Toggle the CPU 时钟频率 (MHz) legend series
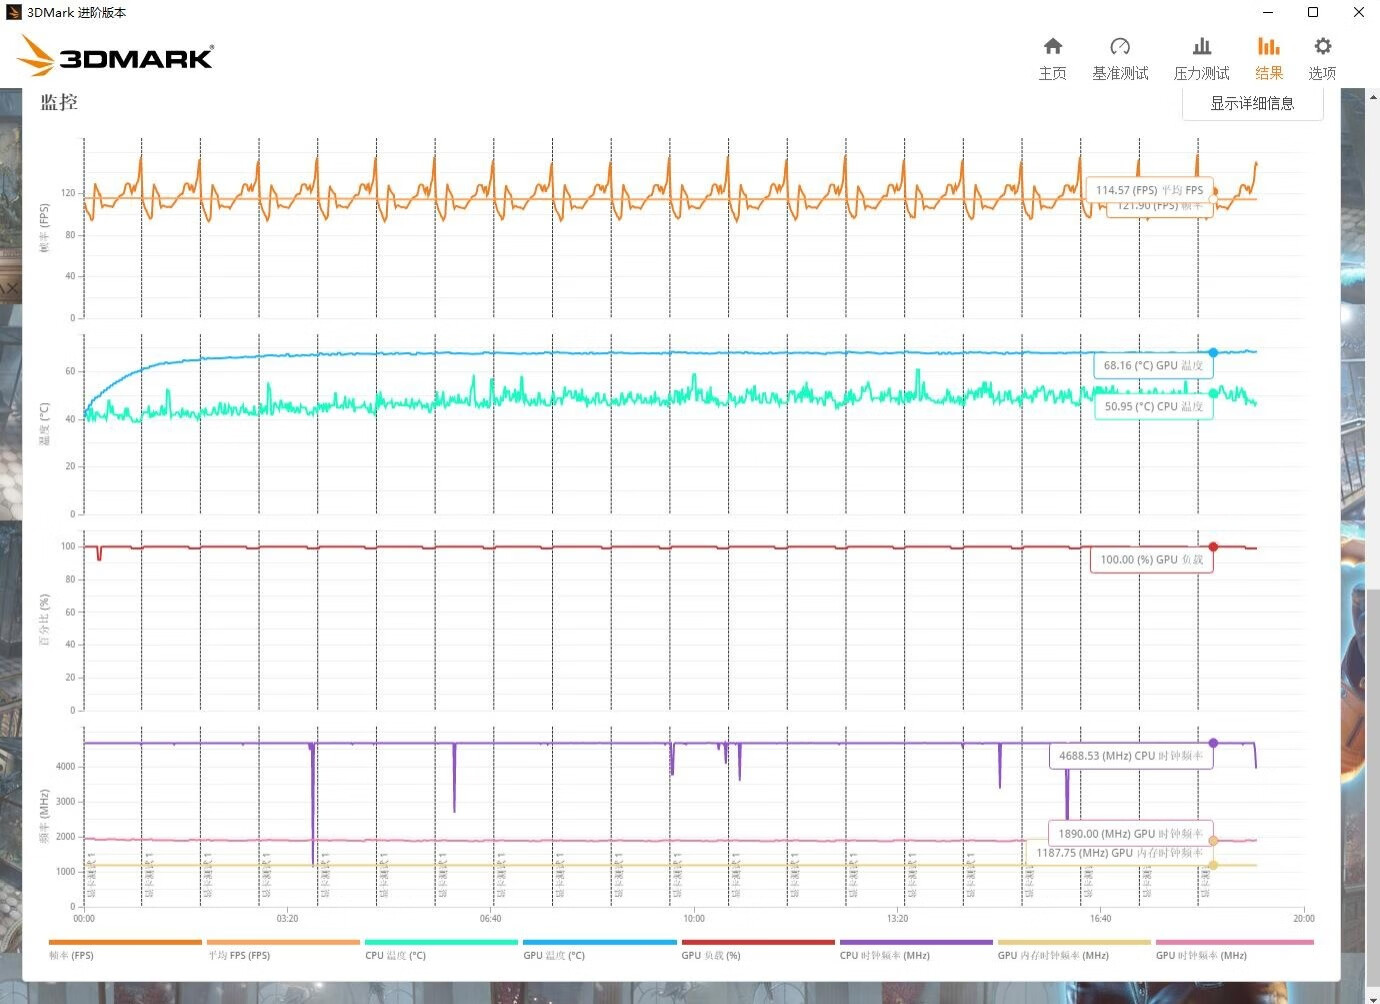The height and width of the screenshot is (1004, 1380). (x=915, y=949)
